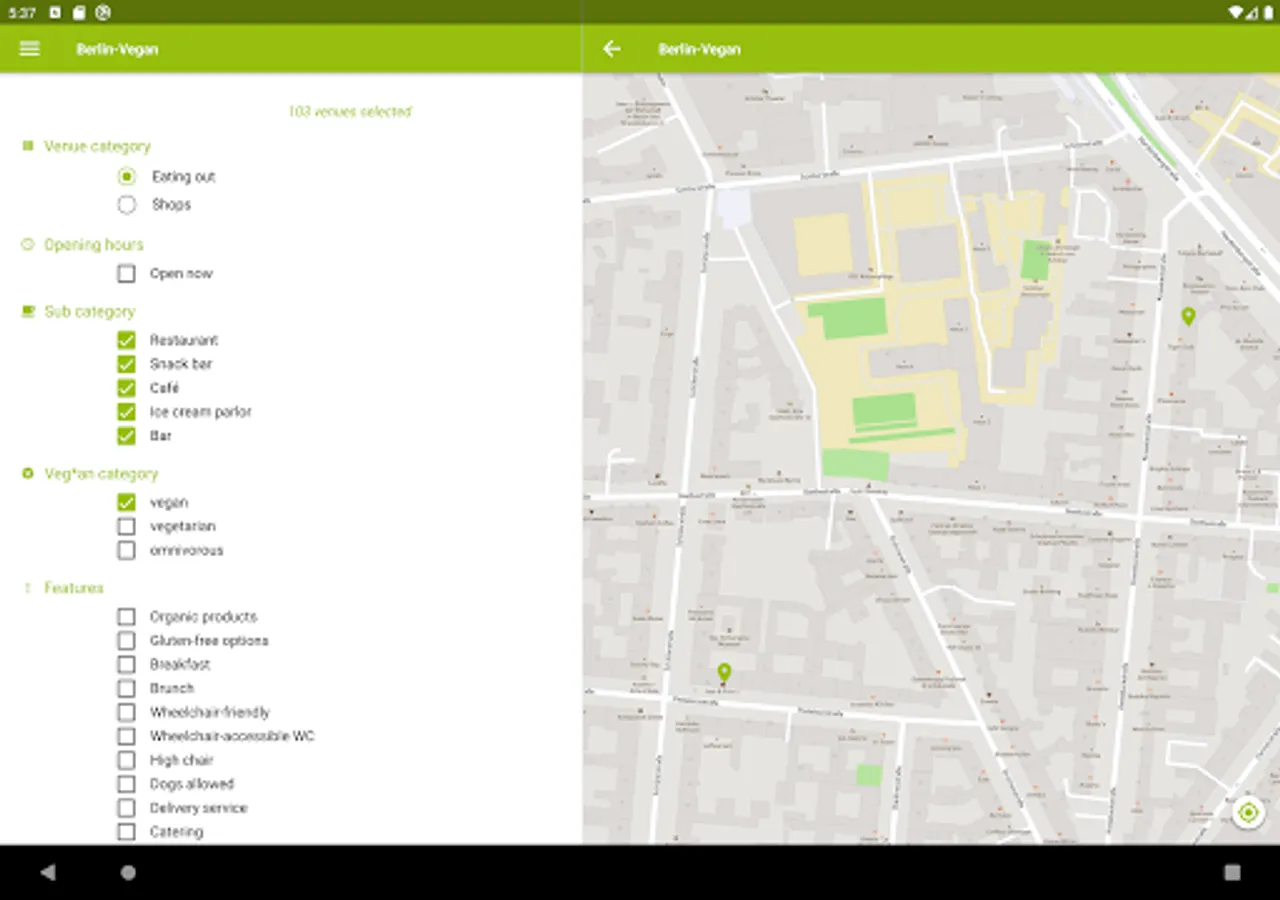
Task: Open the hamburger navigation menu
Action: [x=30, y=49]
